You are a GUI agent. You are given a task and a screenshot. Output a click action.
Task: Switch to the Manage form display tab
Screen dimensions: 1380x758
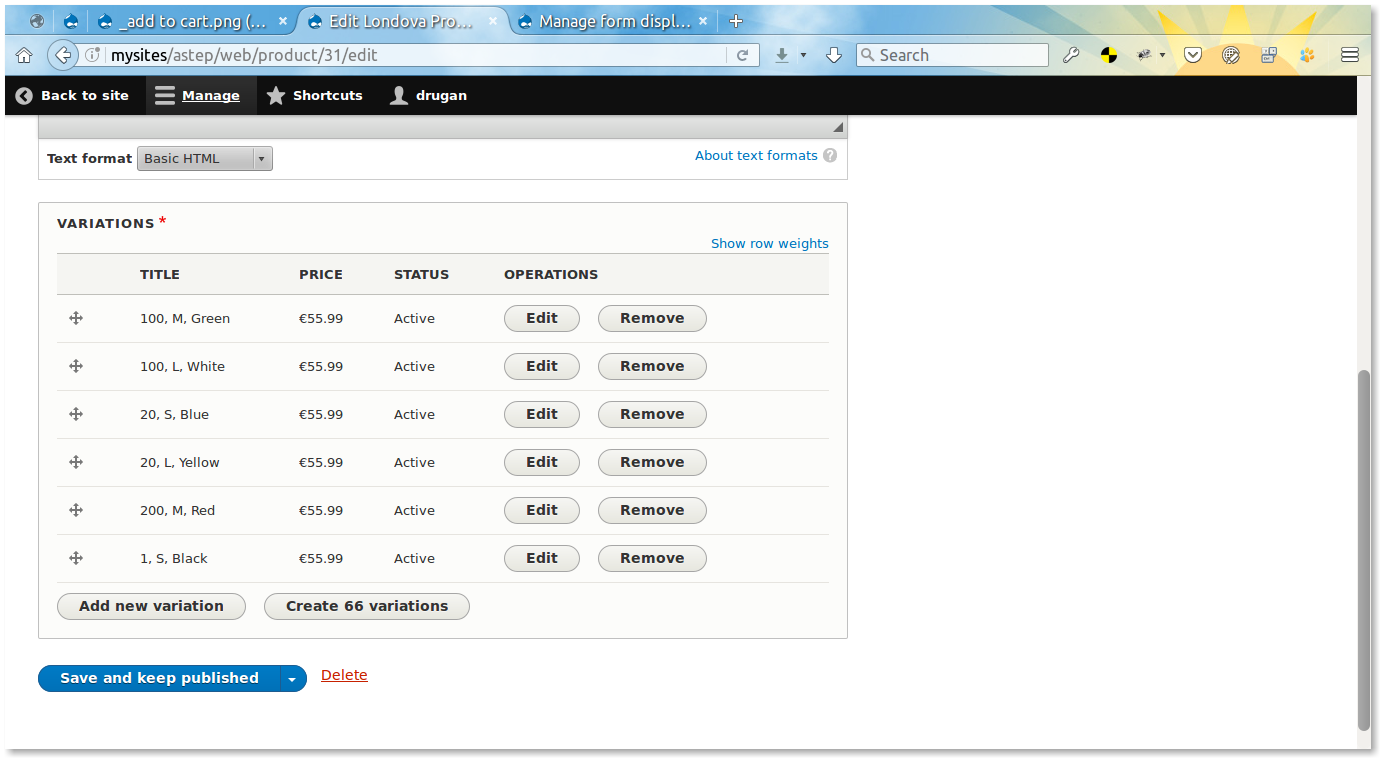click(612, 21)
